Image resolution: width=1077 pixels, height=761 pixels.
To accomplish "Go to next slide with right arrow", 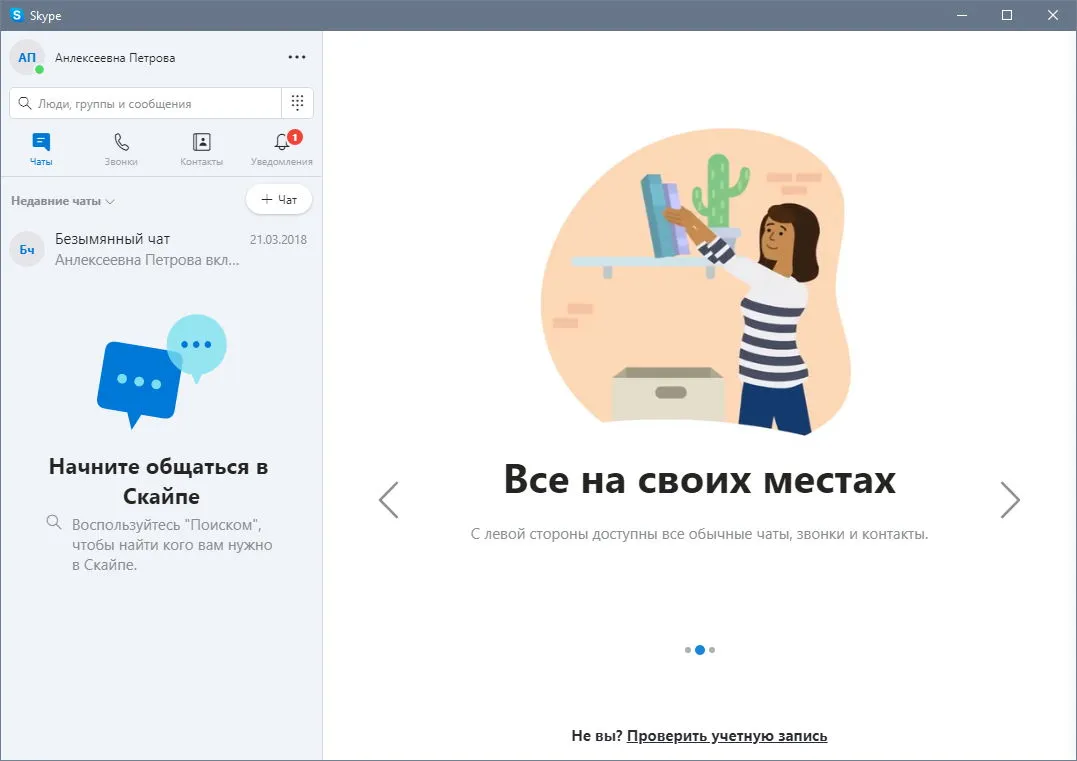I will click(x=1010, y=499).
